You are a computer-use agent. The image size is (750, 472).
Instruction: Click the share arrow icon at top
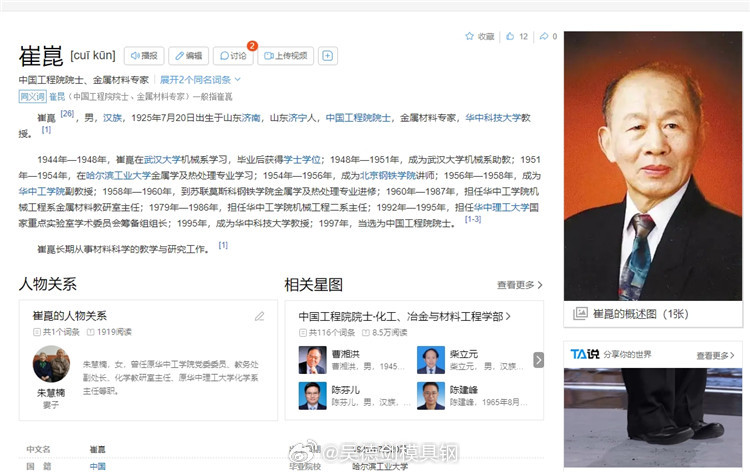point(543,37)
